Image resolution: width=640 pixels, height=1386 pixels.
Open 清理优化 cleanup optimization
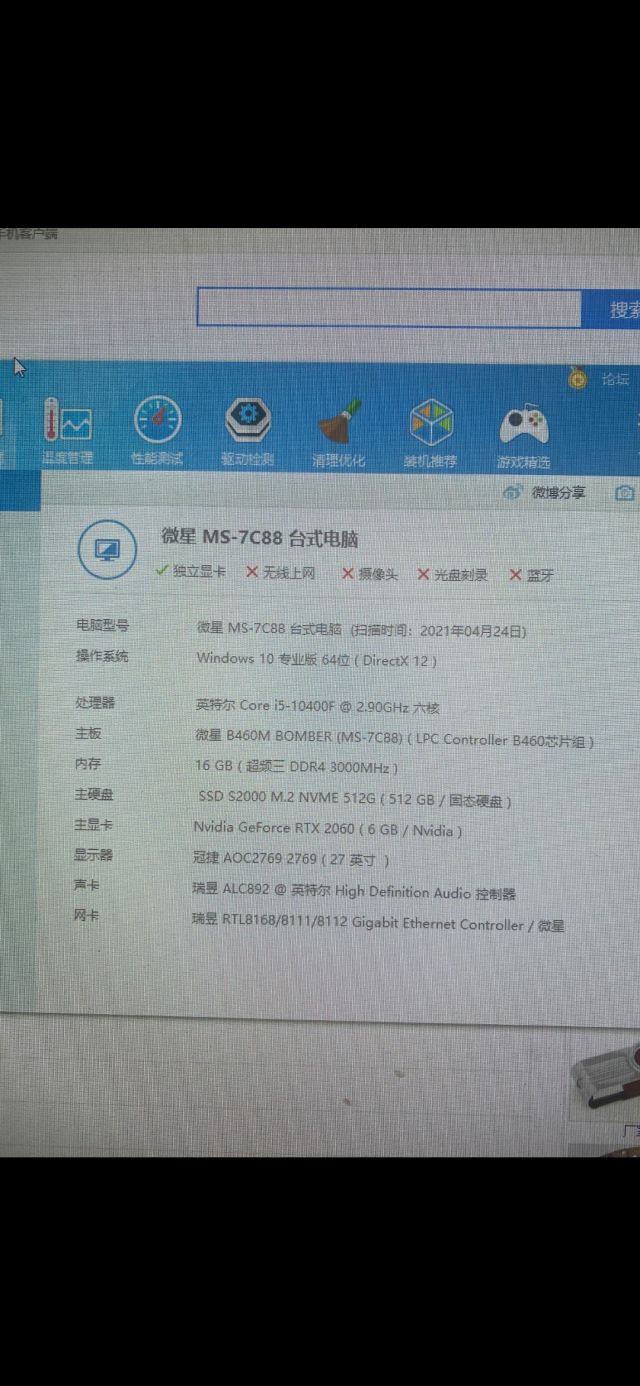[338, 434]
